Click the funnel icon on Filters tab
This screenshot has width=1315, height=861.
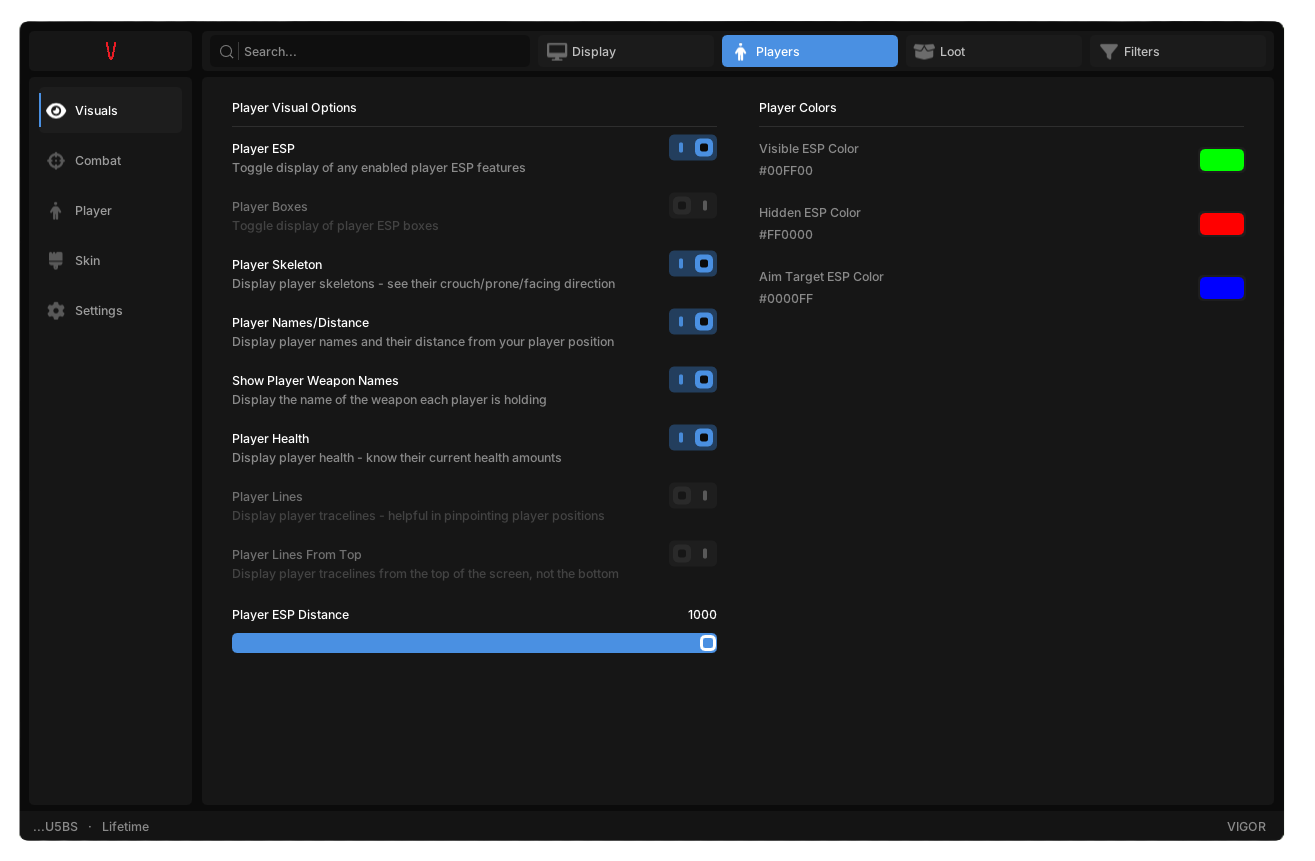(x=1108, y=51)
